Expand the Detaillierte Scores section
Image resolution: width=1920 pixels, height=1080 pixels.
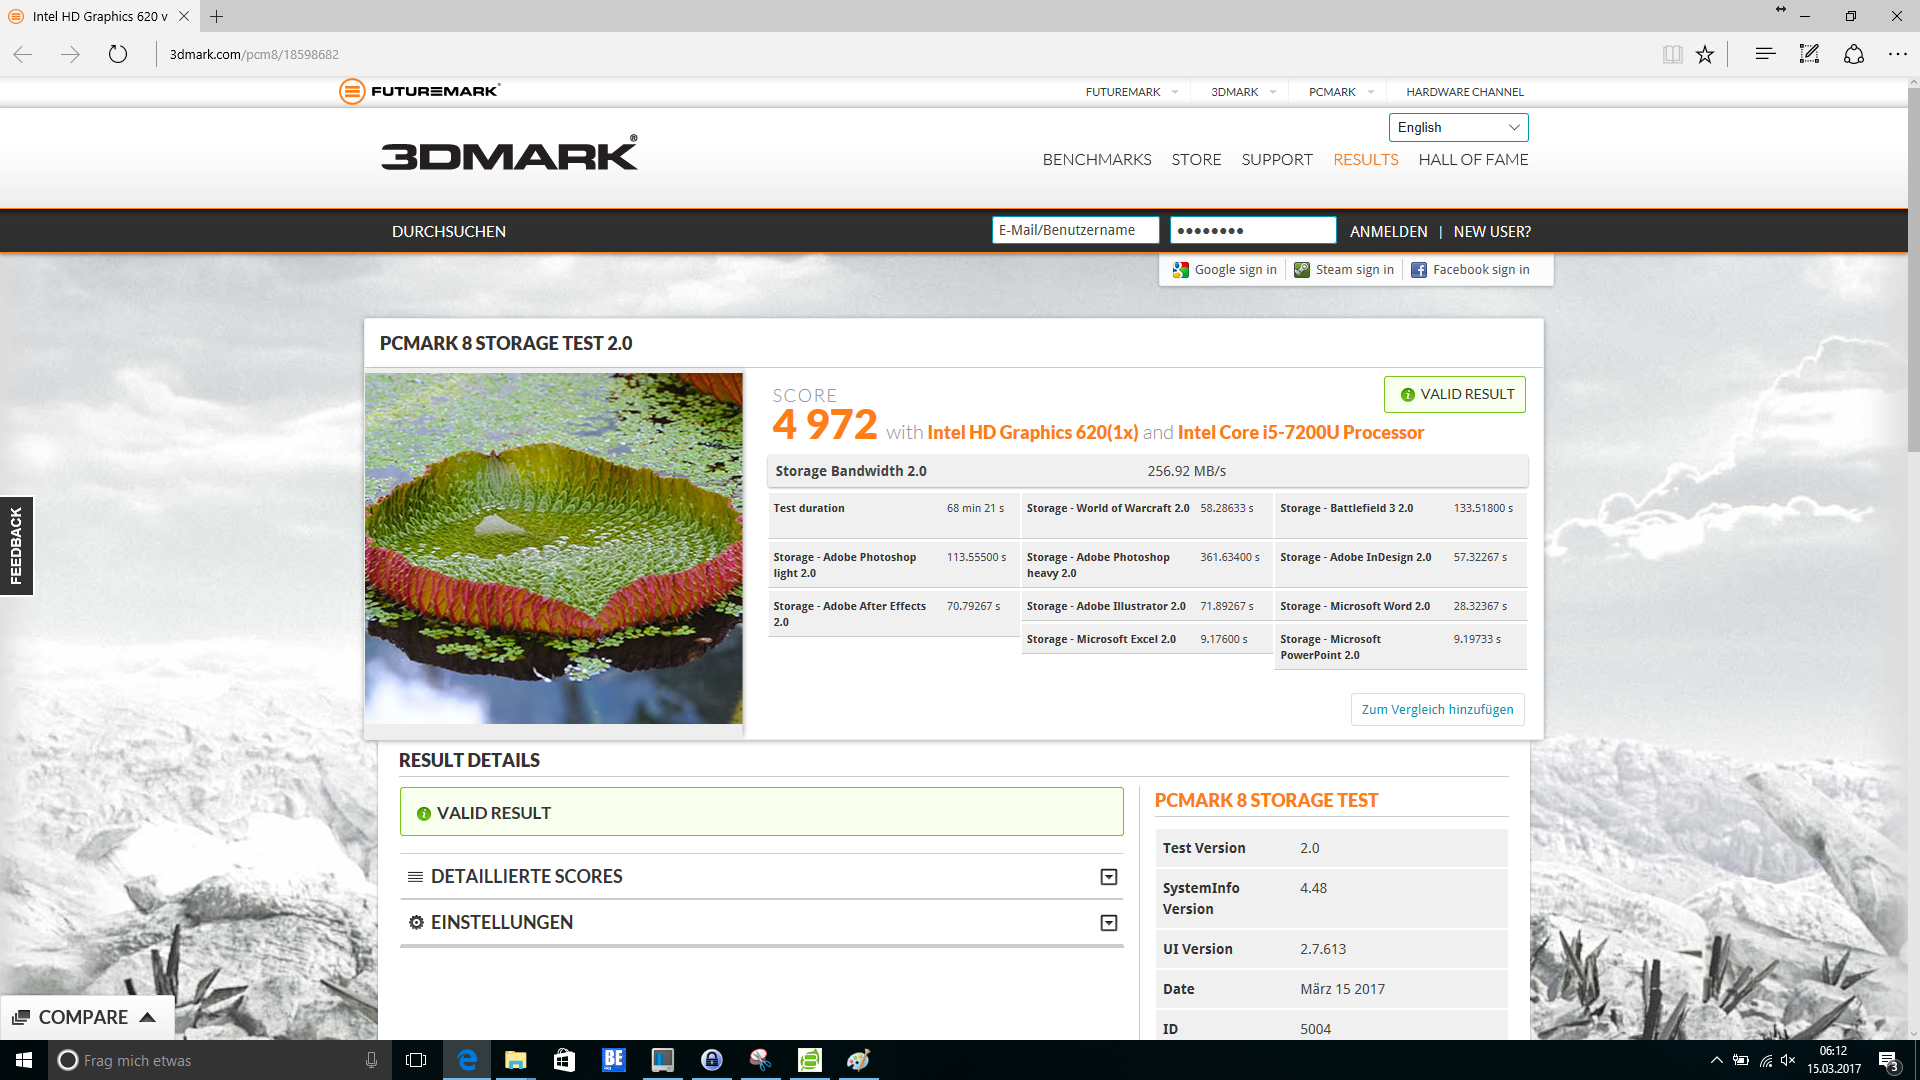(1108, 877)
